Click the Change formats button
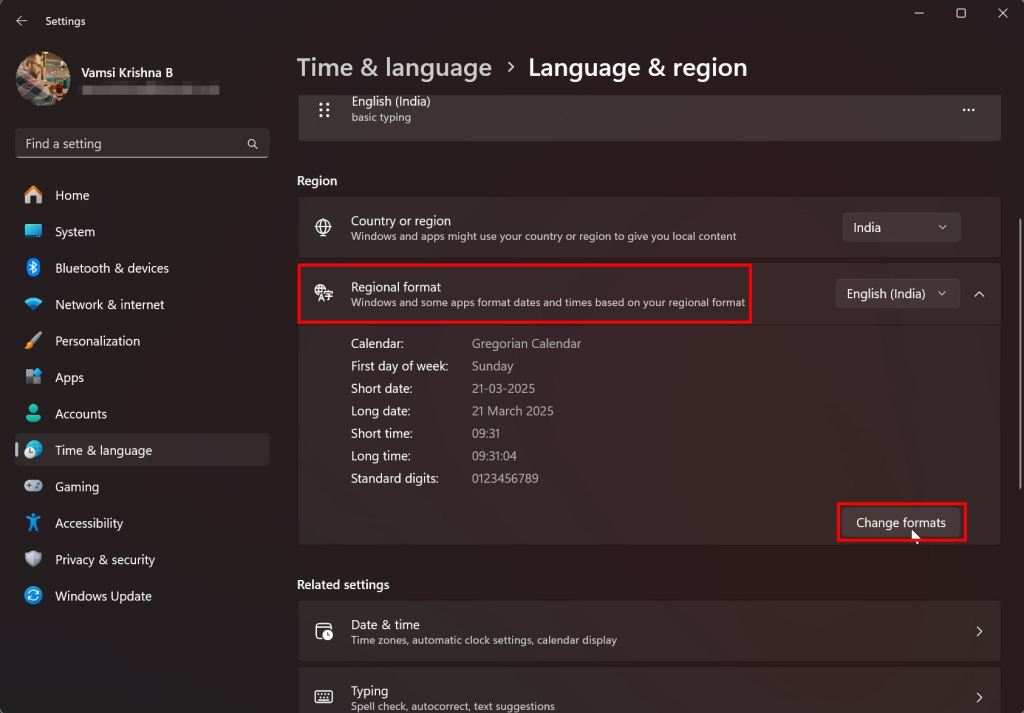Image resolution: width=1024 pixels, height=713 pixels. click(x=901, y=523)
